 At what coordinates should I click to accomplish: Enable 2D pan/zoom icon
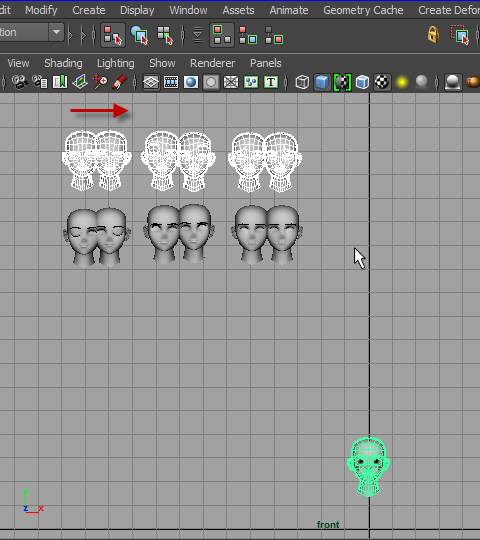[100, 82]
